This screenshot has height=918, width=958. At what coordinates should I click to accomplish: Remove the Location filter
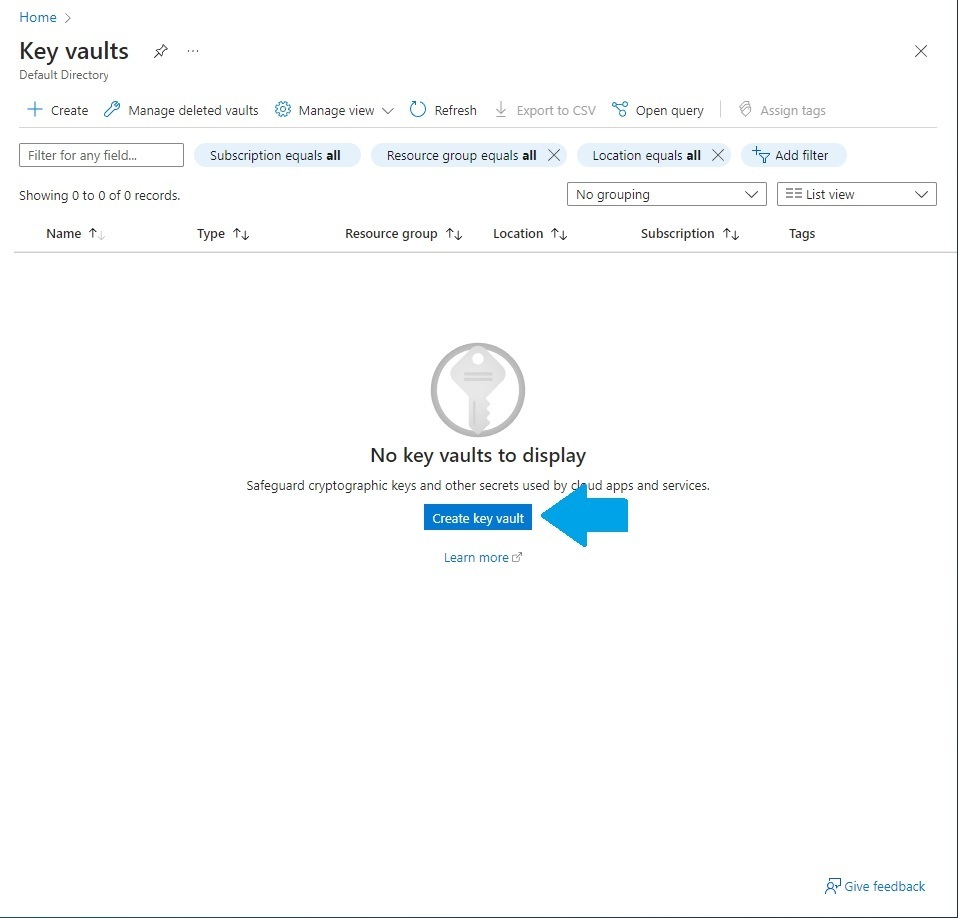point(718,155)
